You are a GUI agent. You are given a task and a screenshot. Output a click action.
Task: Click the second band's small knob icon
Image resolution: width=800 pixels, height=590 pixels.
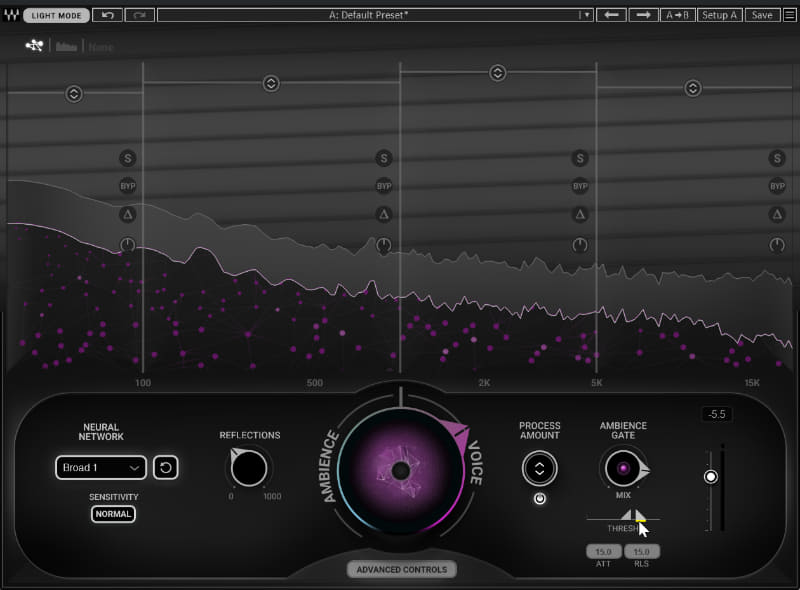coord(384,245)
